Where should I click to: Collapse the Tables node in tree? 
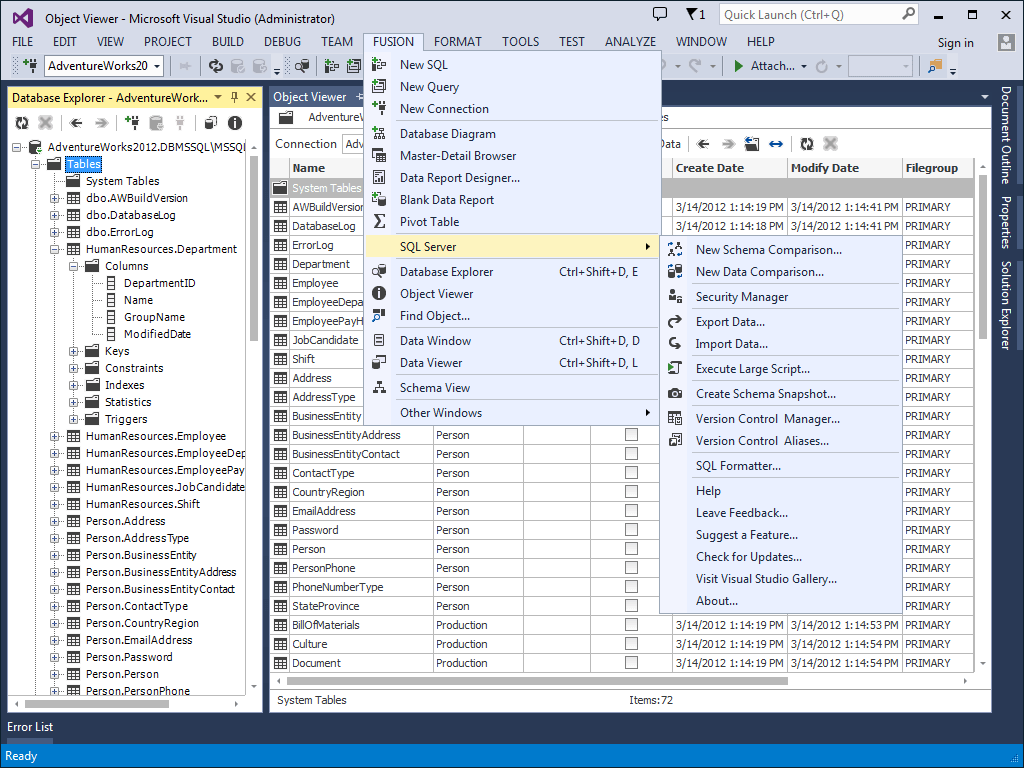[36, 164]
